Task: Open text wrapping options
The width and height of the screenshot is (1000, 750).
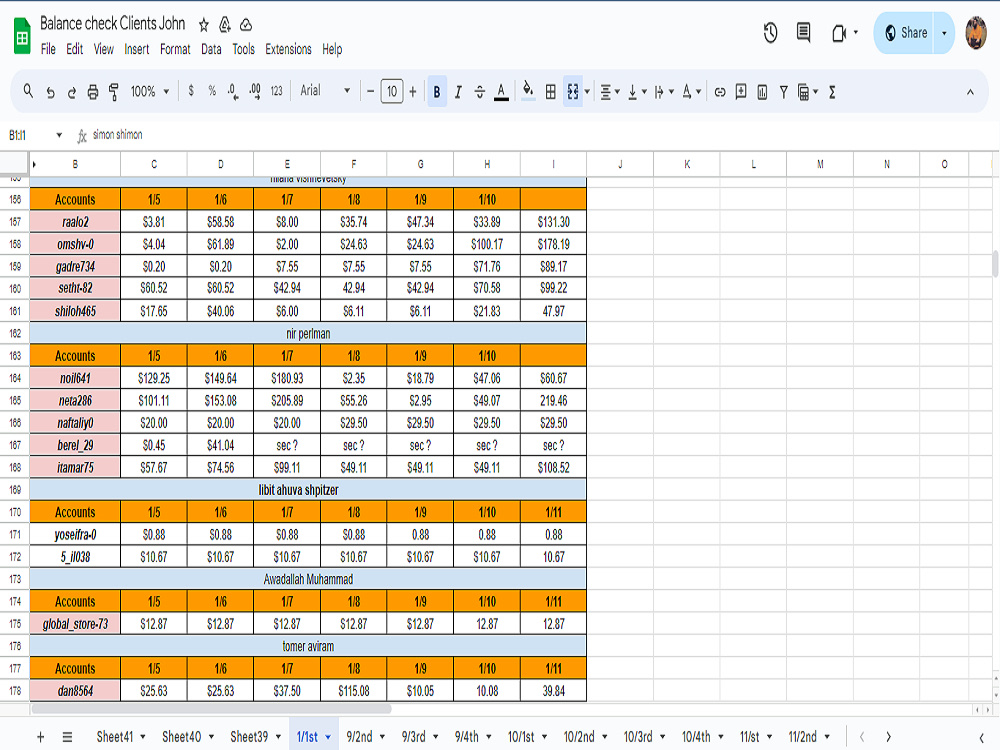Action: point(664,92)
